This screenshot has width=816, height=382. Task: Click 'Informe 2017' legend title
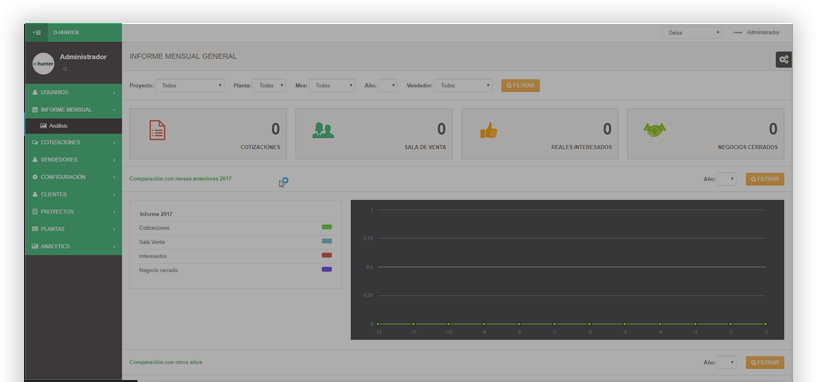click(156, 214)
